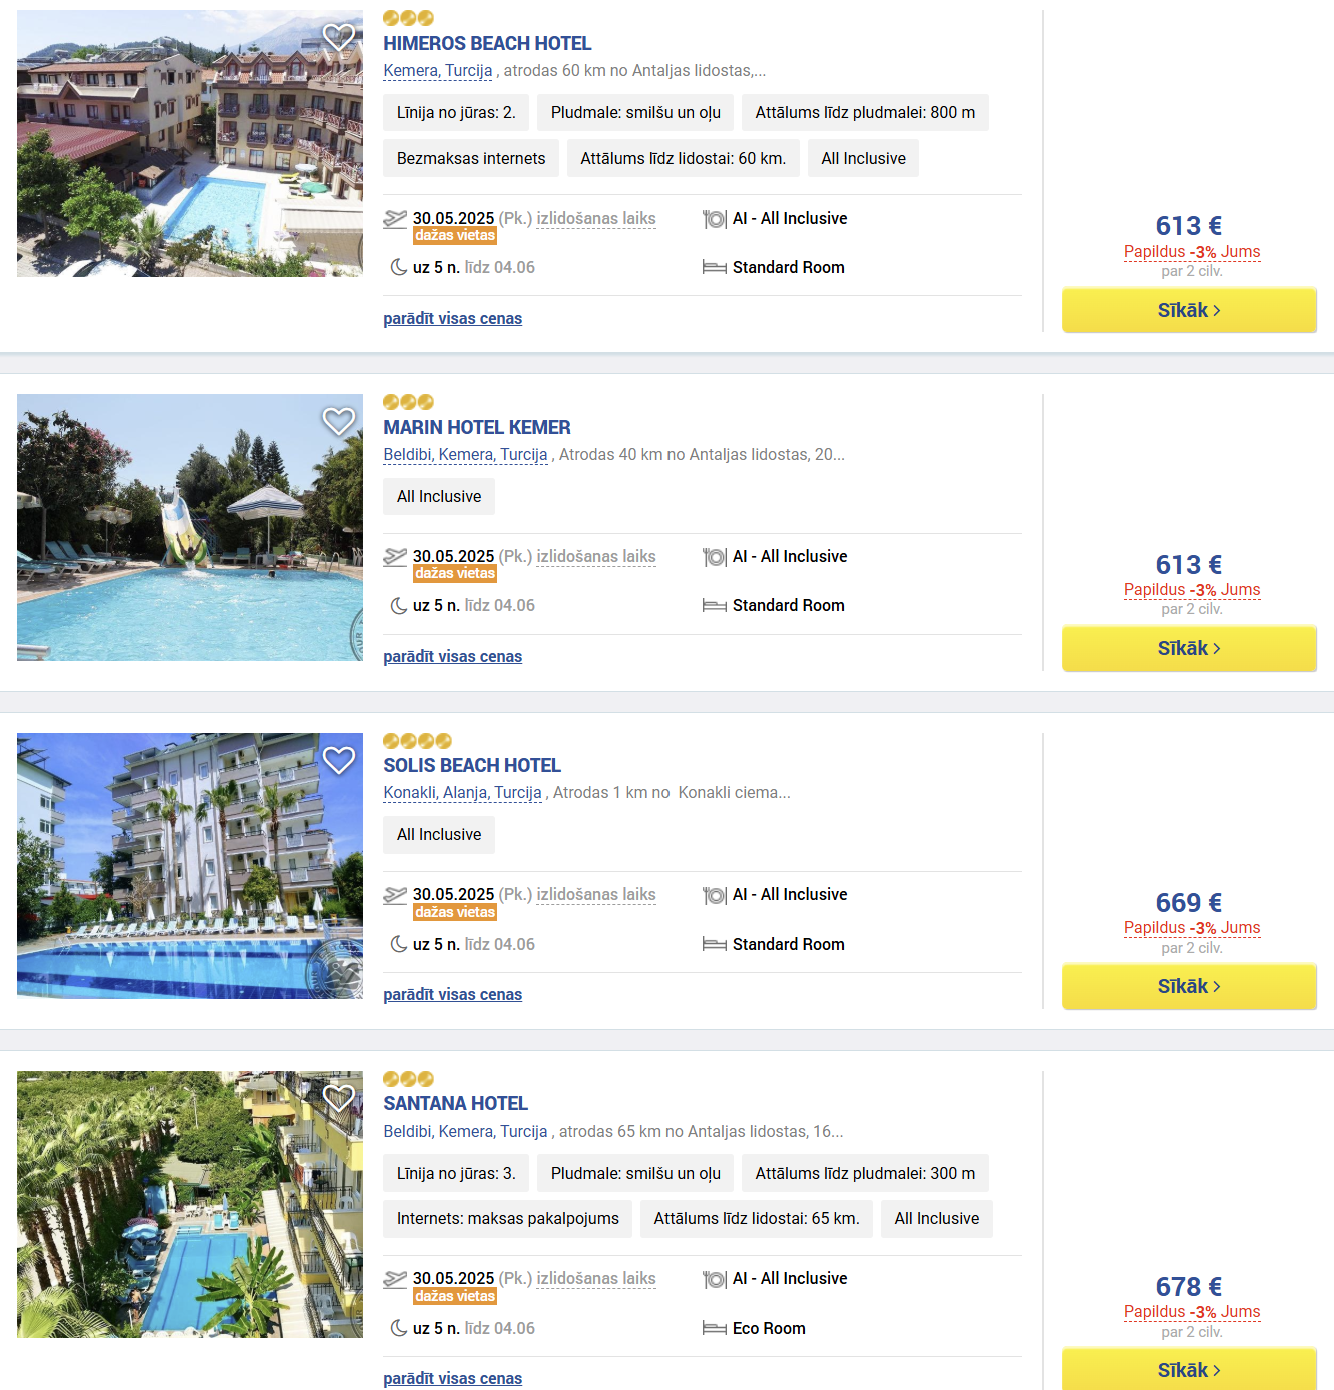Open the Marin Hotel Kemer pool photo
Image resolution: width=1334 pixels, height=1390 pixels.
pyautogui.click(x=190, y=527)
